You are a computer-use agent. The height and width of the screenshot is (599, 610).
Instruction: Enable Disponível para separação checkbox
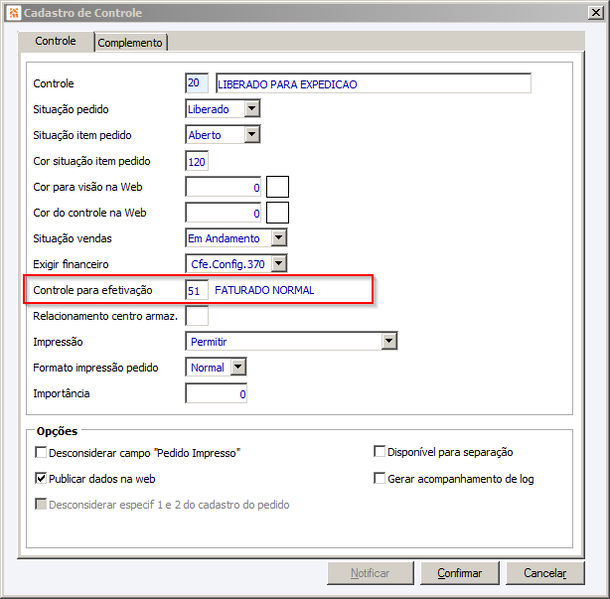pyautogui.click(x=379, y=452)
